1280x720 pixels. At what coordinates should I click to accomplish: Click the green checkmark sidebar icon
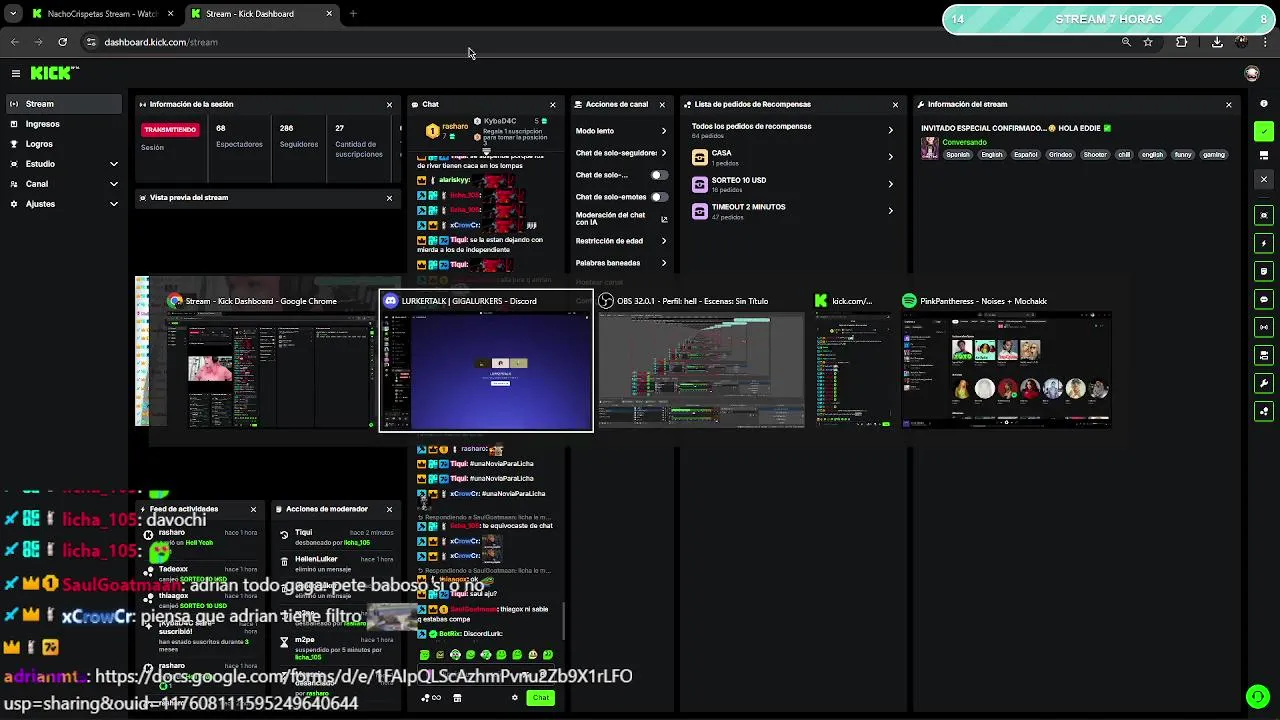coord(1264,131)
